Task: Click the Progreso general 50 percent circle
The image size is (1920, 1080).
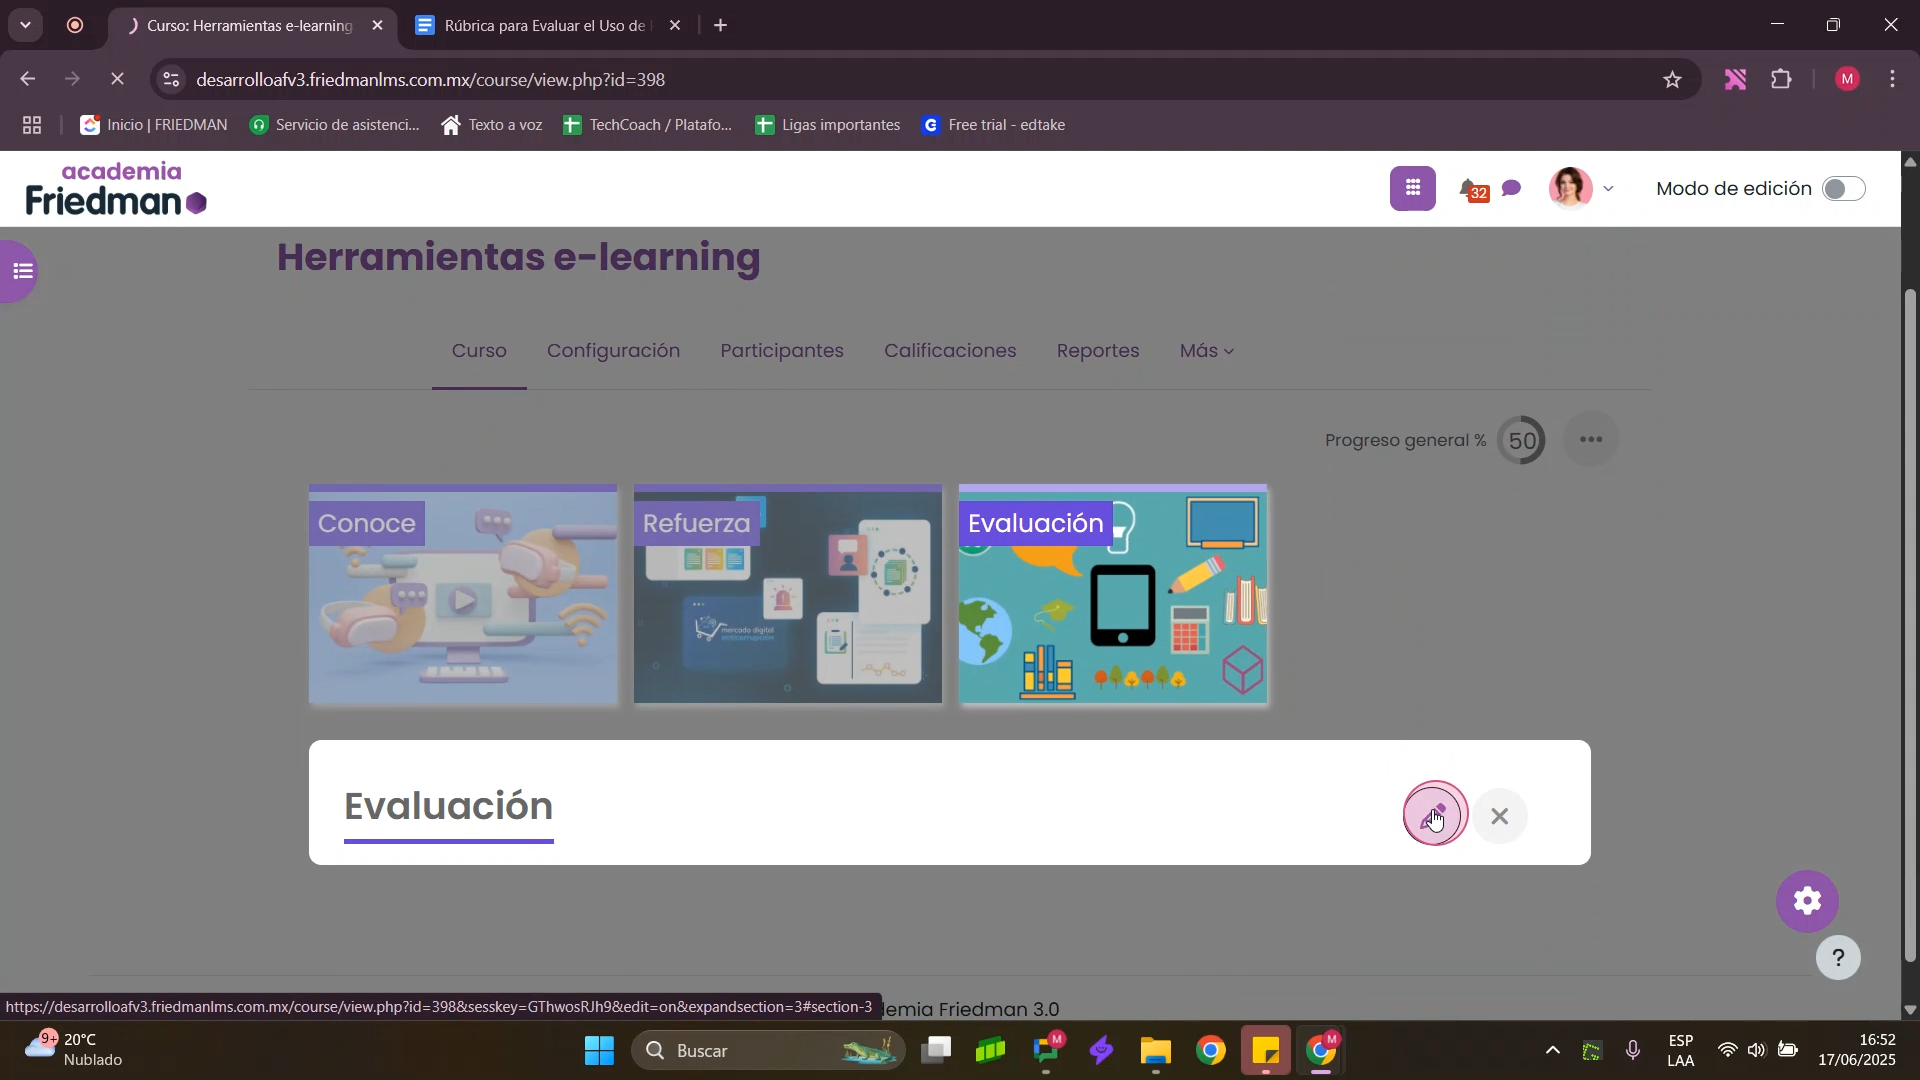Action: [x=1521, y=441]
